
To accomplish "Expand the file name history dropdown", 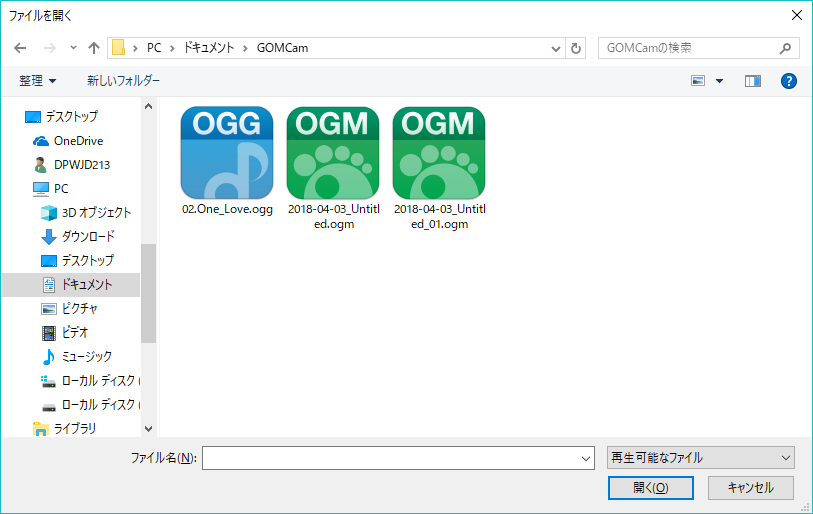I will pos(587,458).
